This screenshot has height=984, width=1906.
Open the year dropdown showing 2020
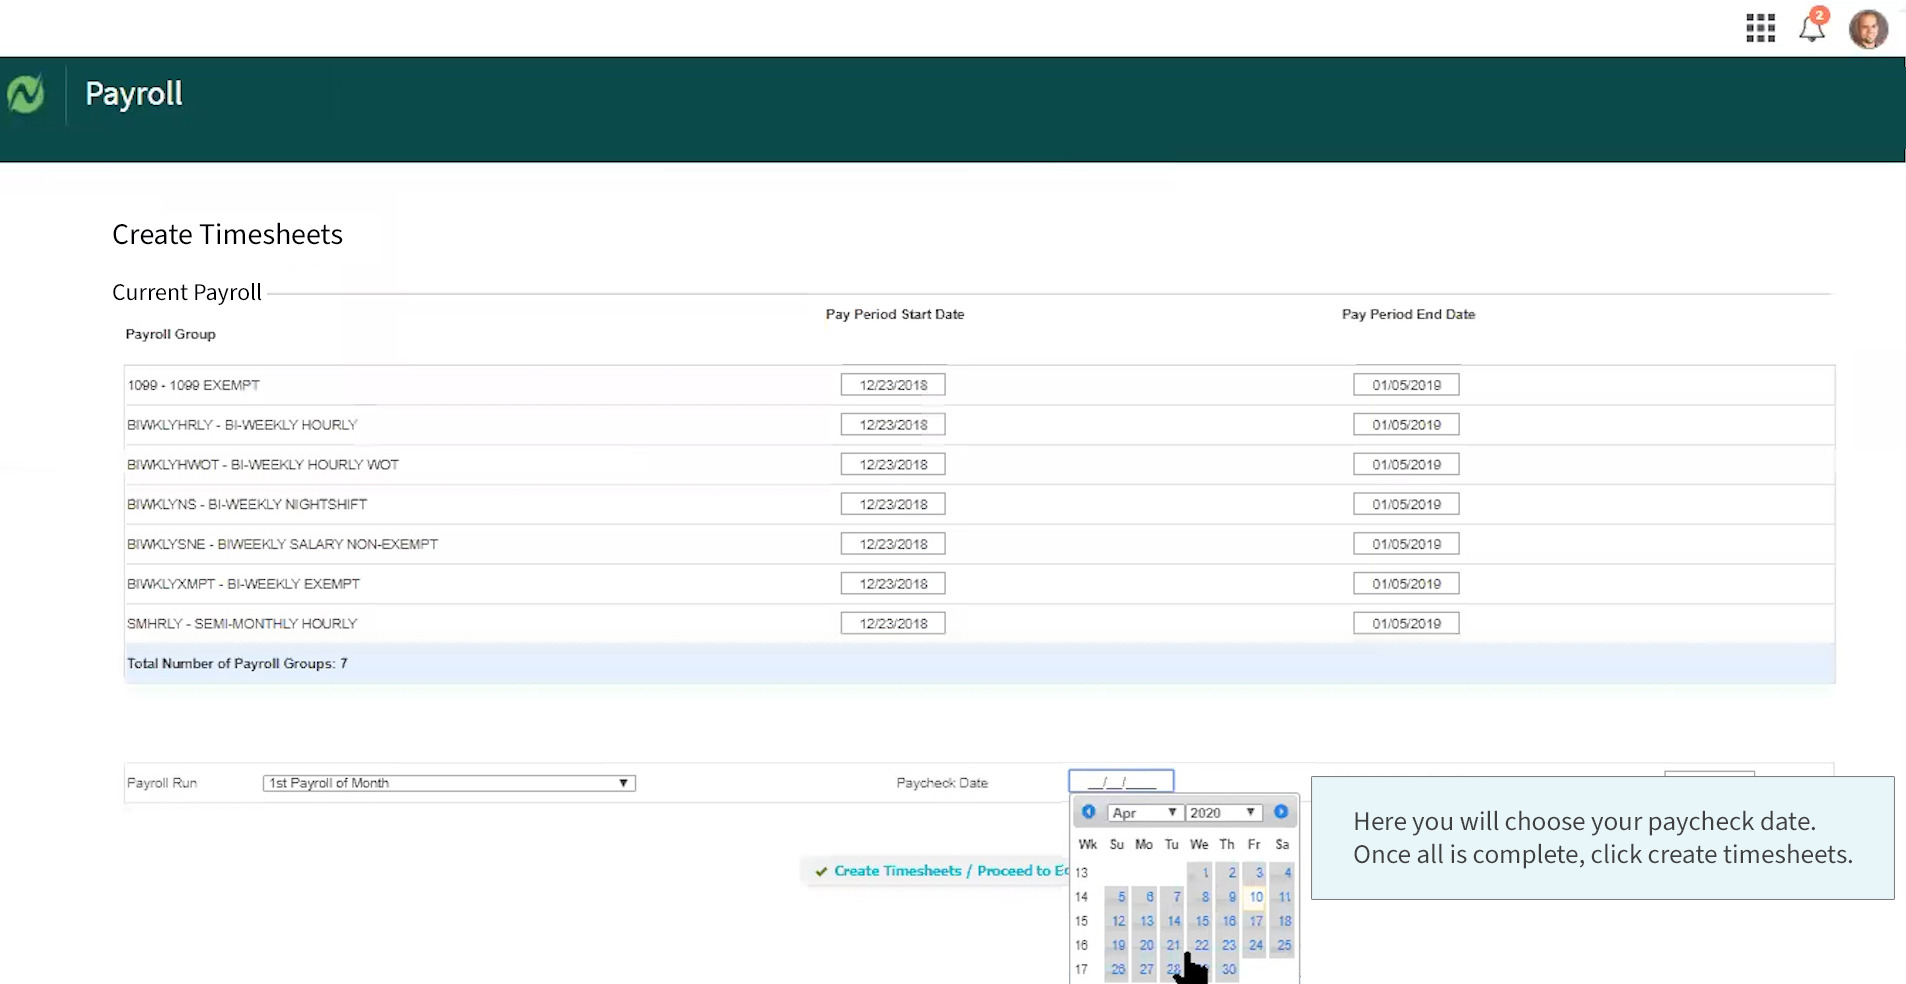[1223, 813]
